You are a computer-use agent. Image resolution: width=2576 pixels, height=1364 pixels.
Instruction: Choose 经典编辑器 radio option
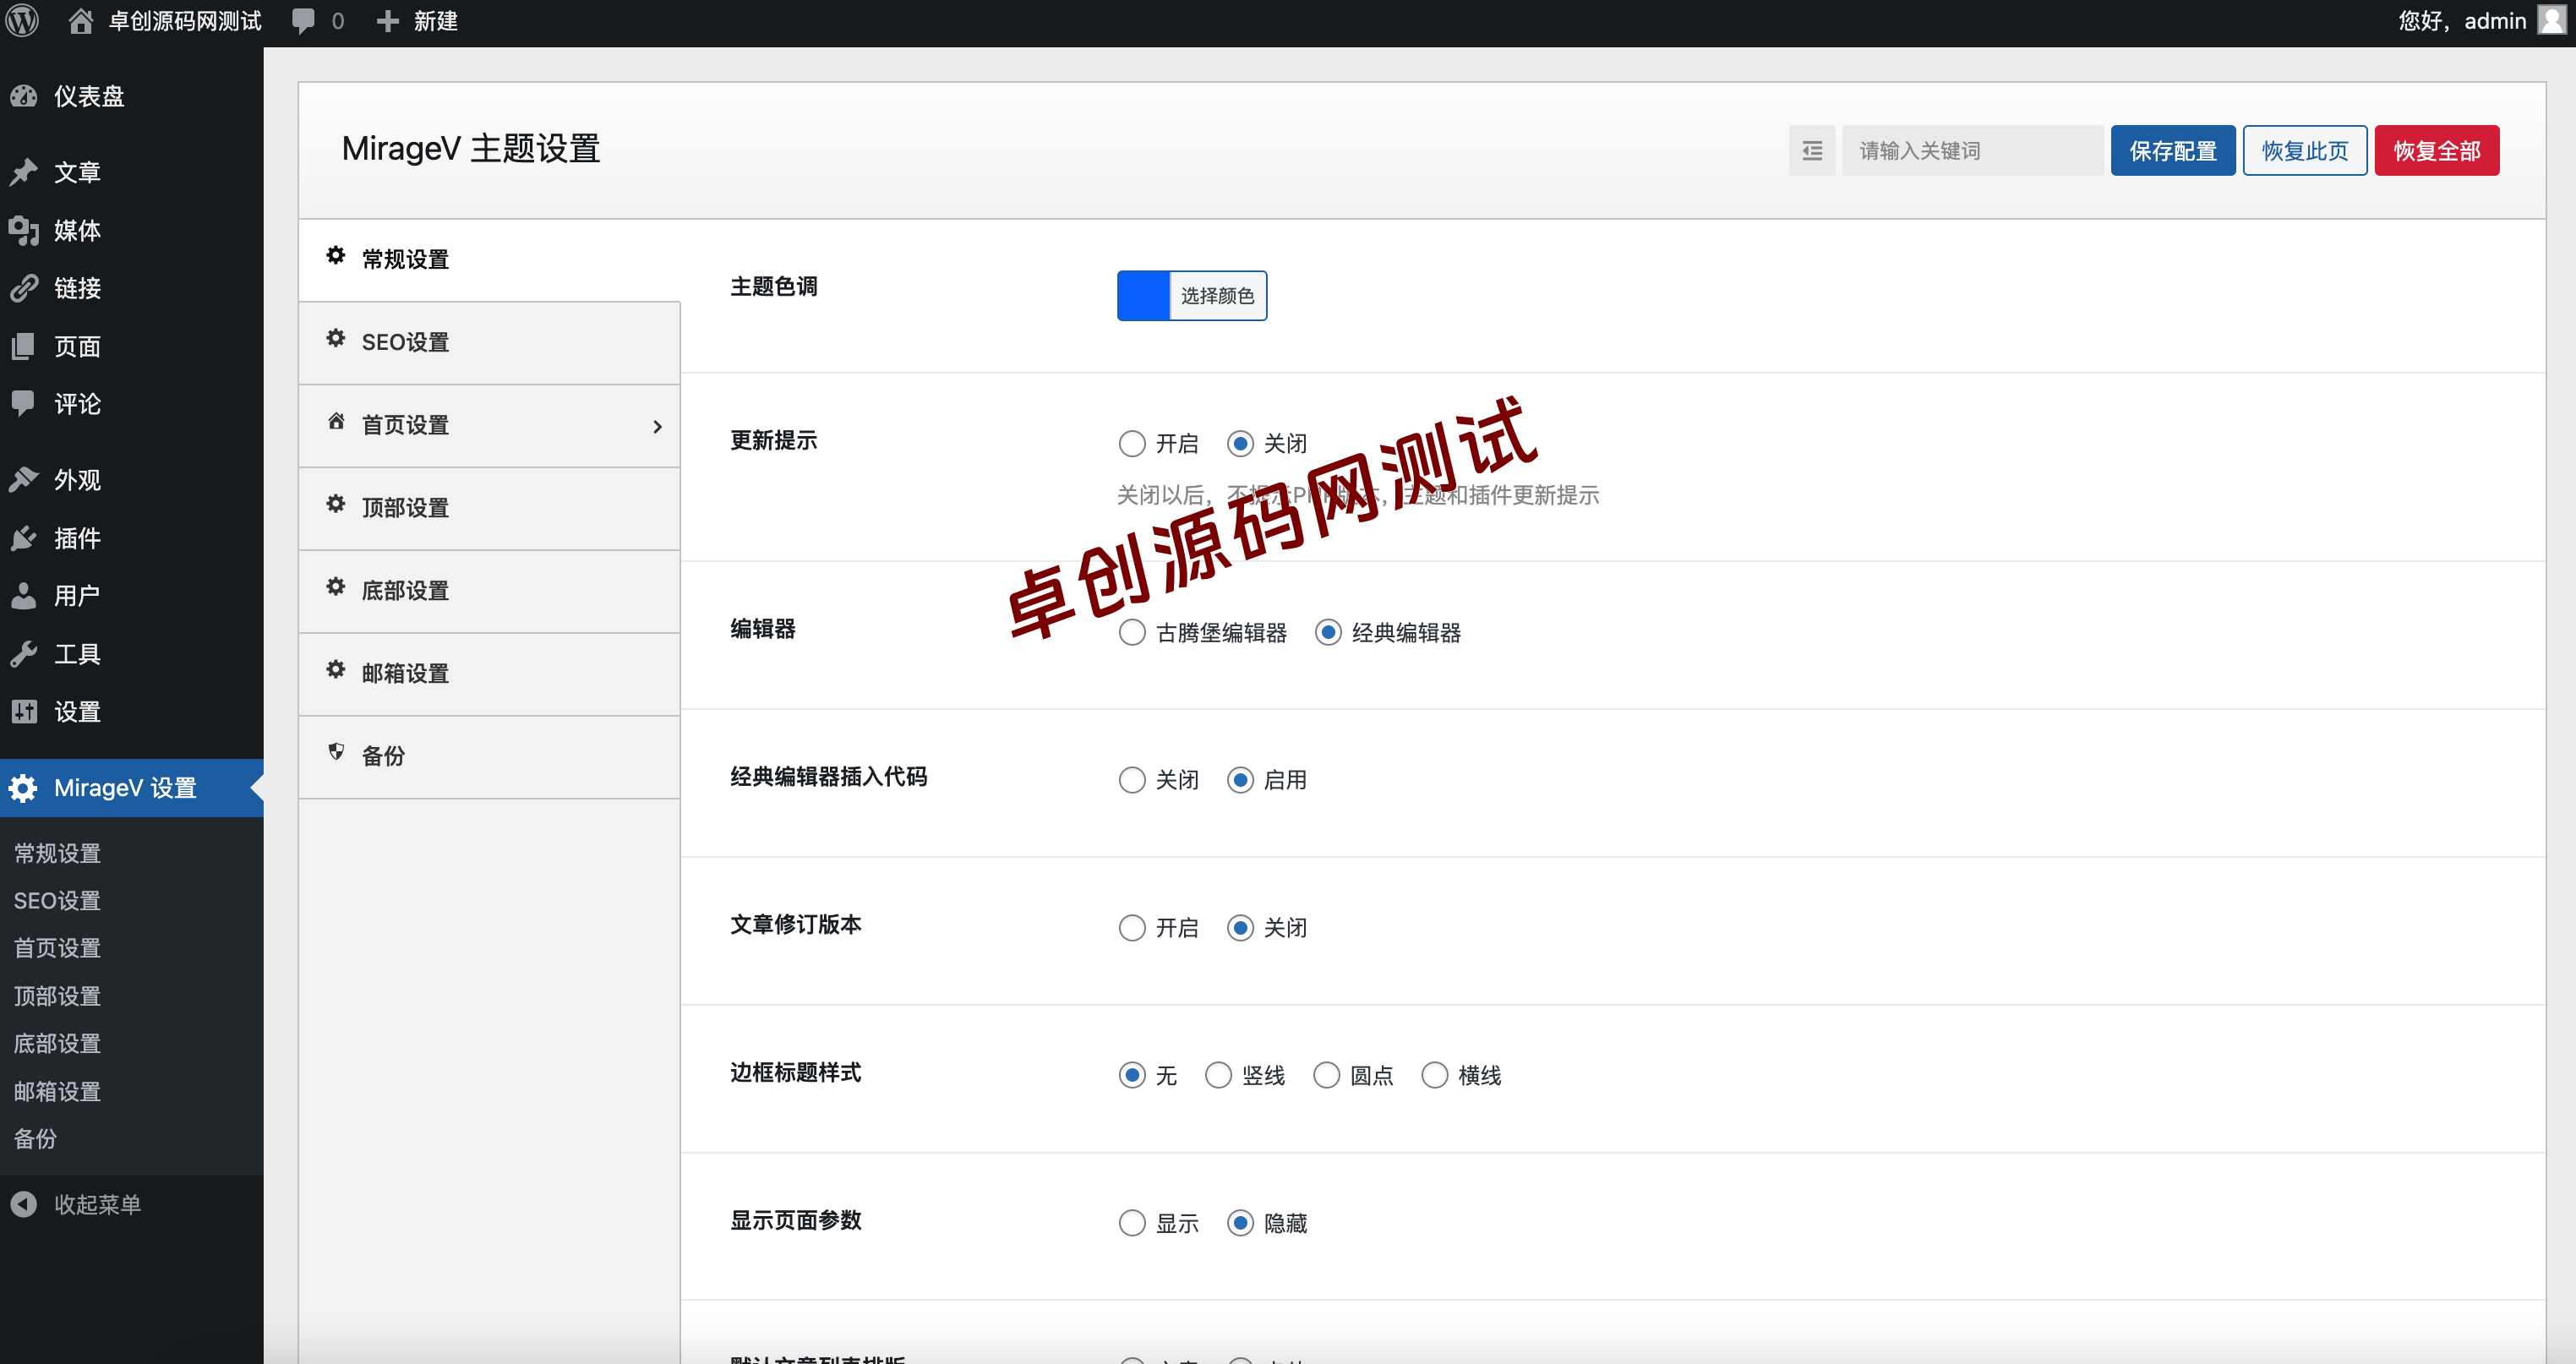[1328, 632]
